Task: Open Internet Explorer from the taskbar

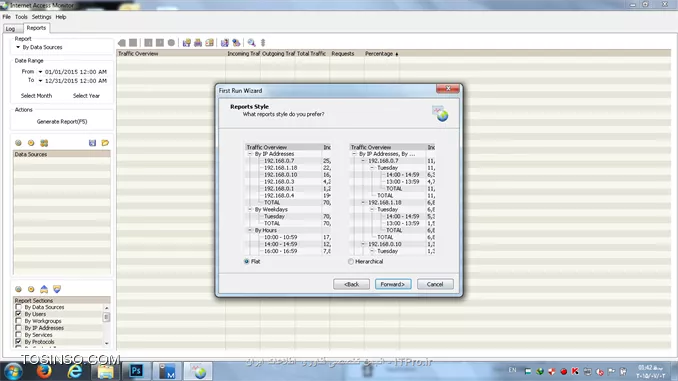Action: point(74,371)
